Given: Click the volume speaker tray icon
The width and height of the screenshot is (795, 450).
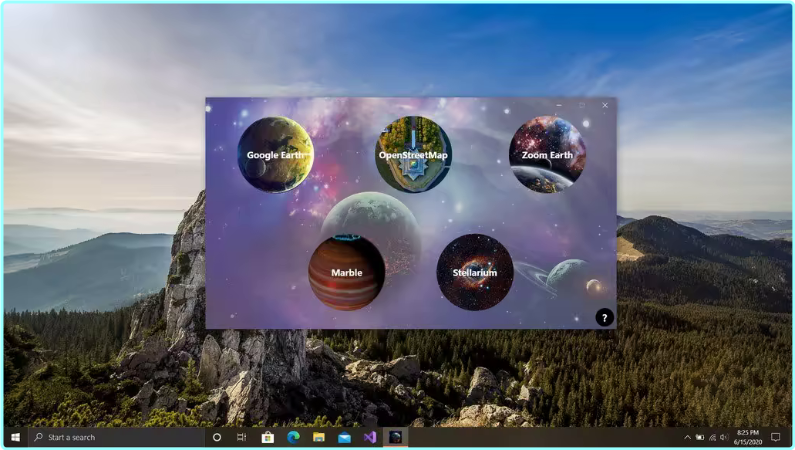Looking at the screenshot, I should click(x=724, y=437).
